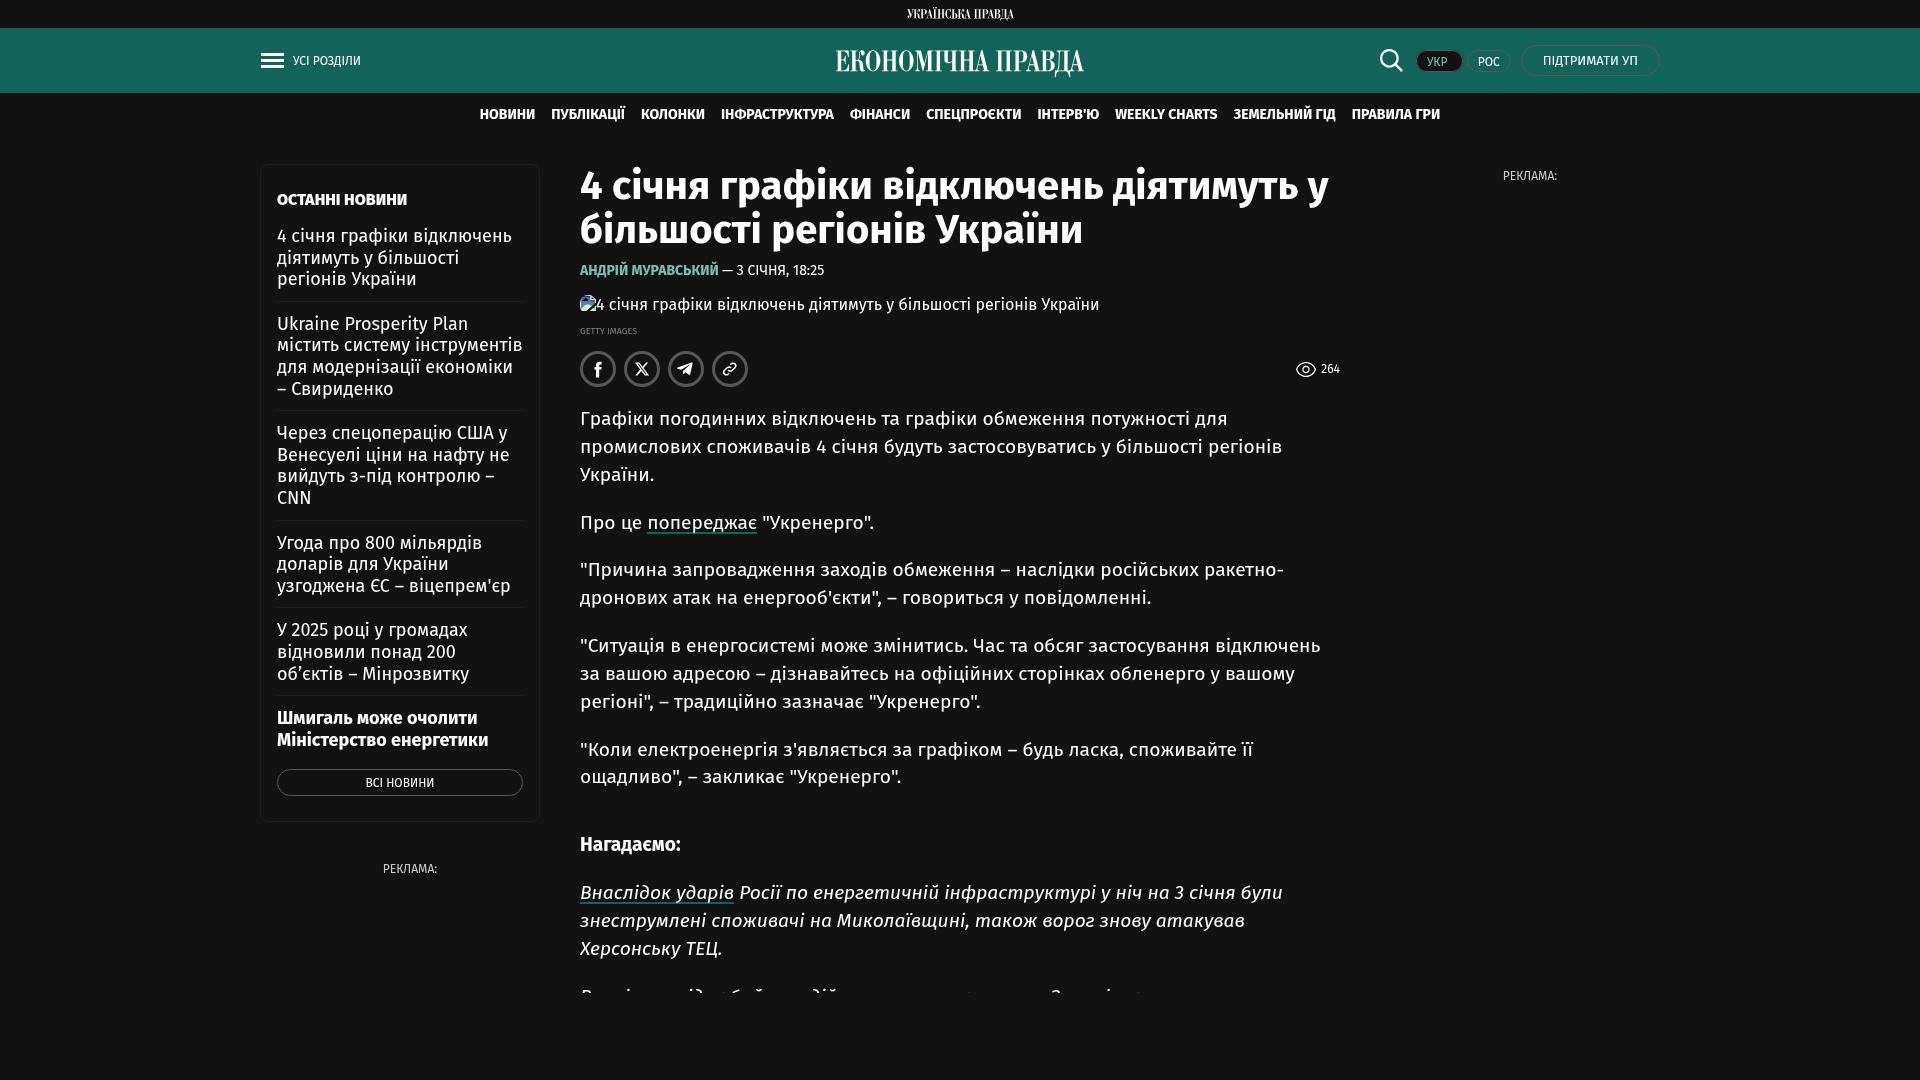The height and width of the screenshot is (1080, 1920).
Task: Go to WEEKLY CHARTS section
Action: click(x=1166, y=115)
